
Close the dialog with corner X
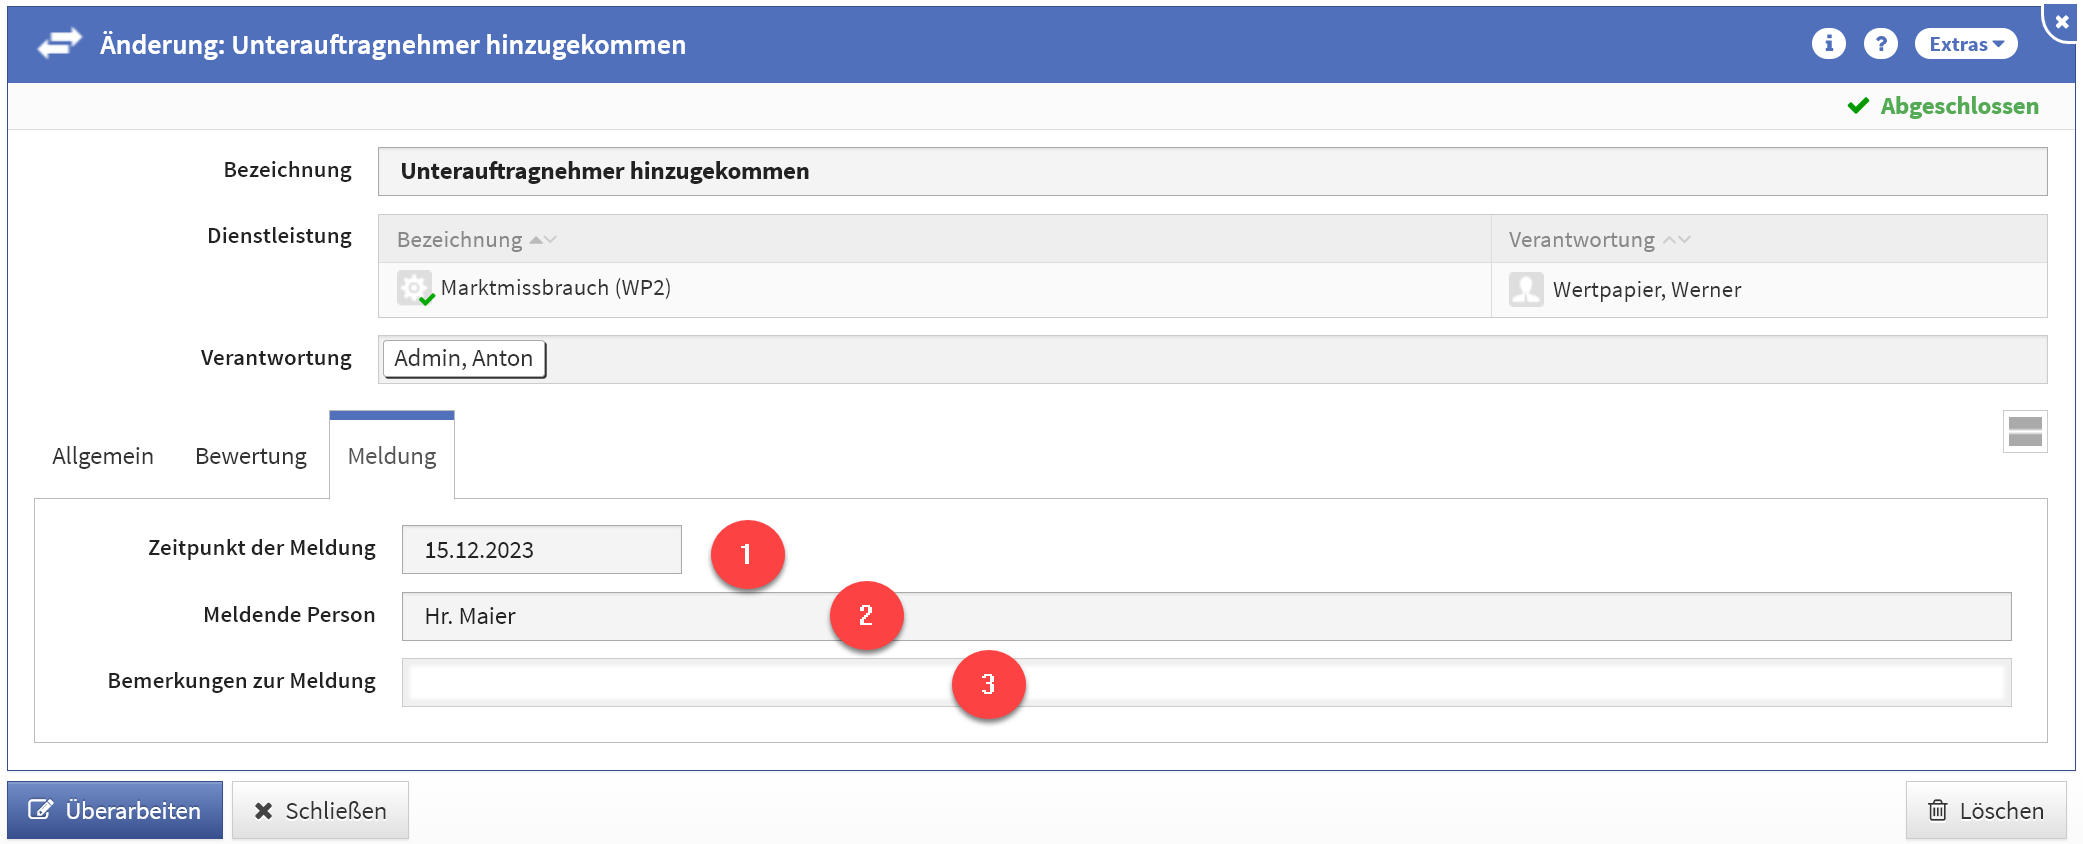pyautogui.click(x=2061, y=21)
